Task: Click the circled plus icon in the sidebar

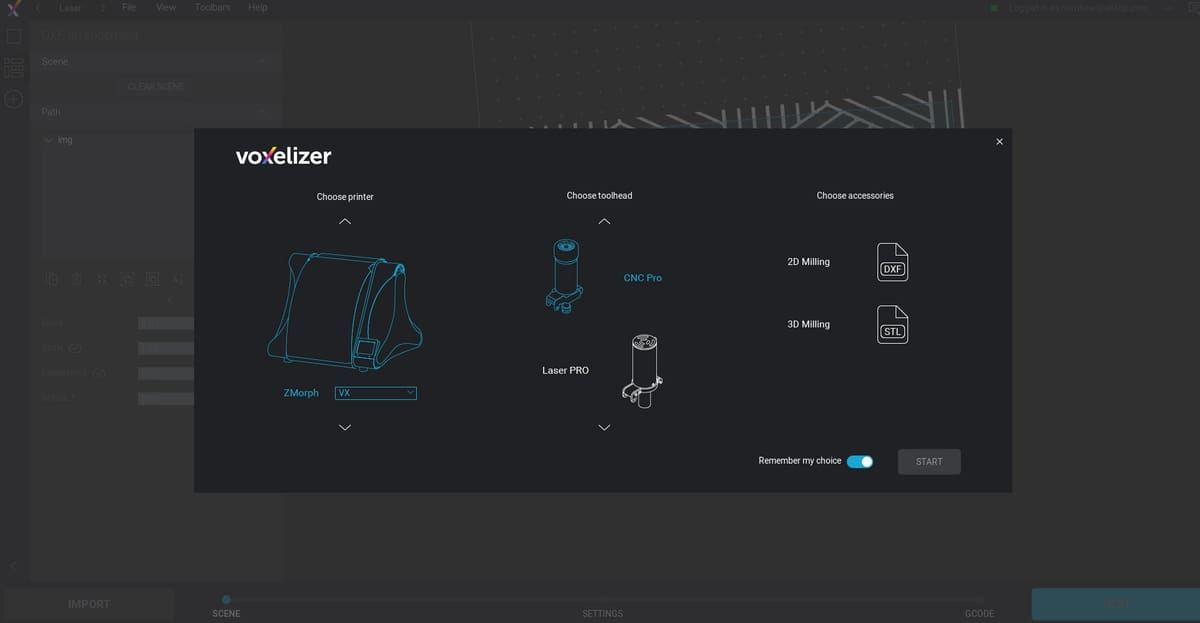Action: pos(14,99)
